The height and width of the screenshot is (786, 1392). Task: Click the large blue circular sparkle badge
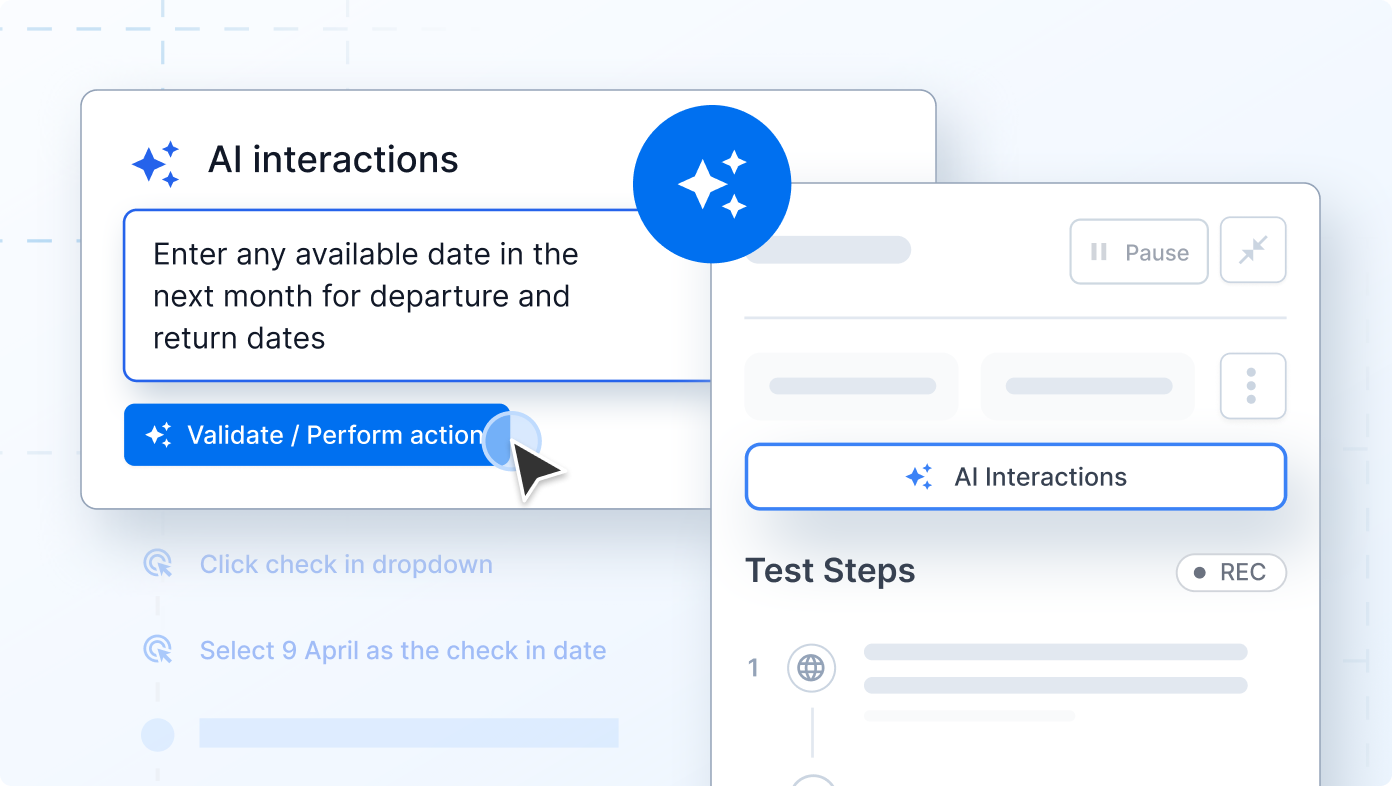click(x=711, y=185)
